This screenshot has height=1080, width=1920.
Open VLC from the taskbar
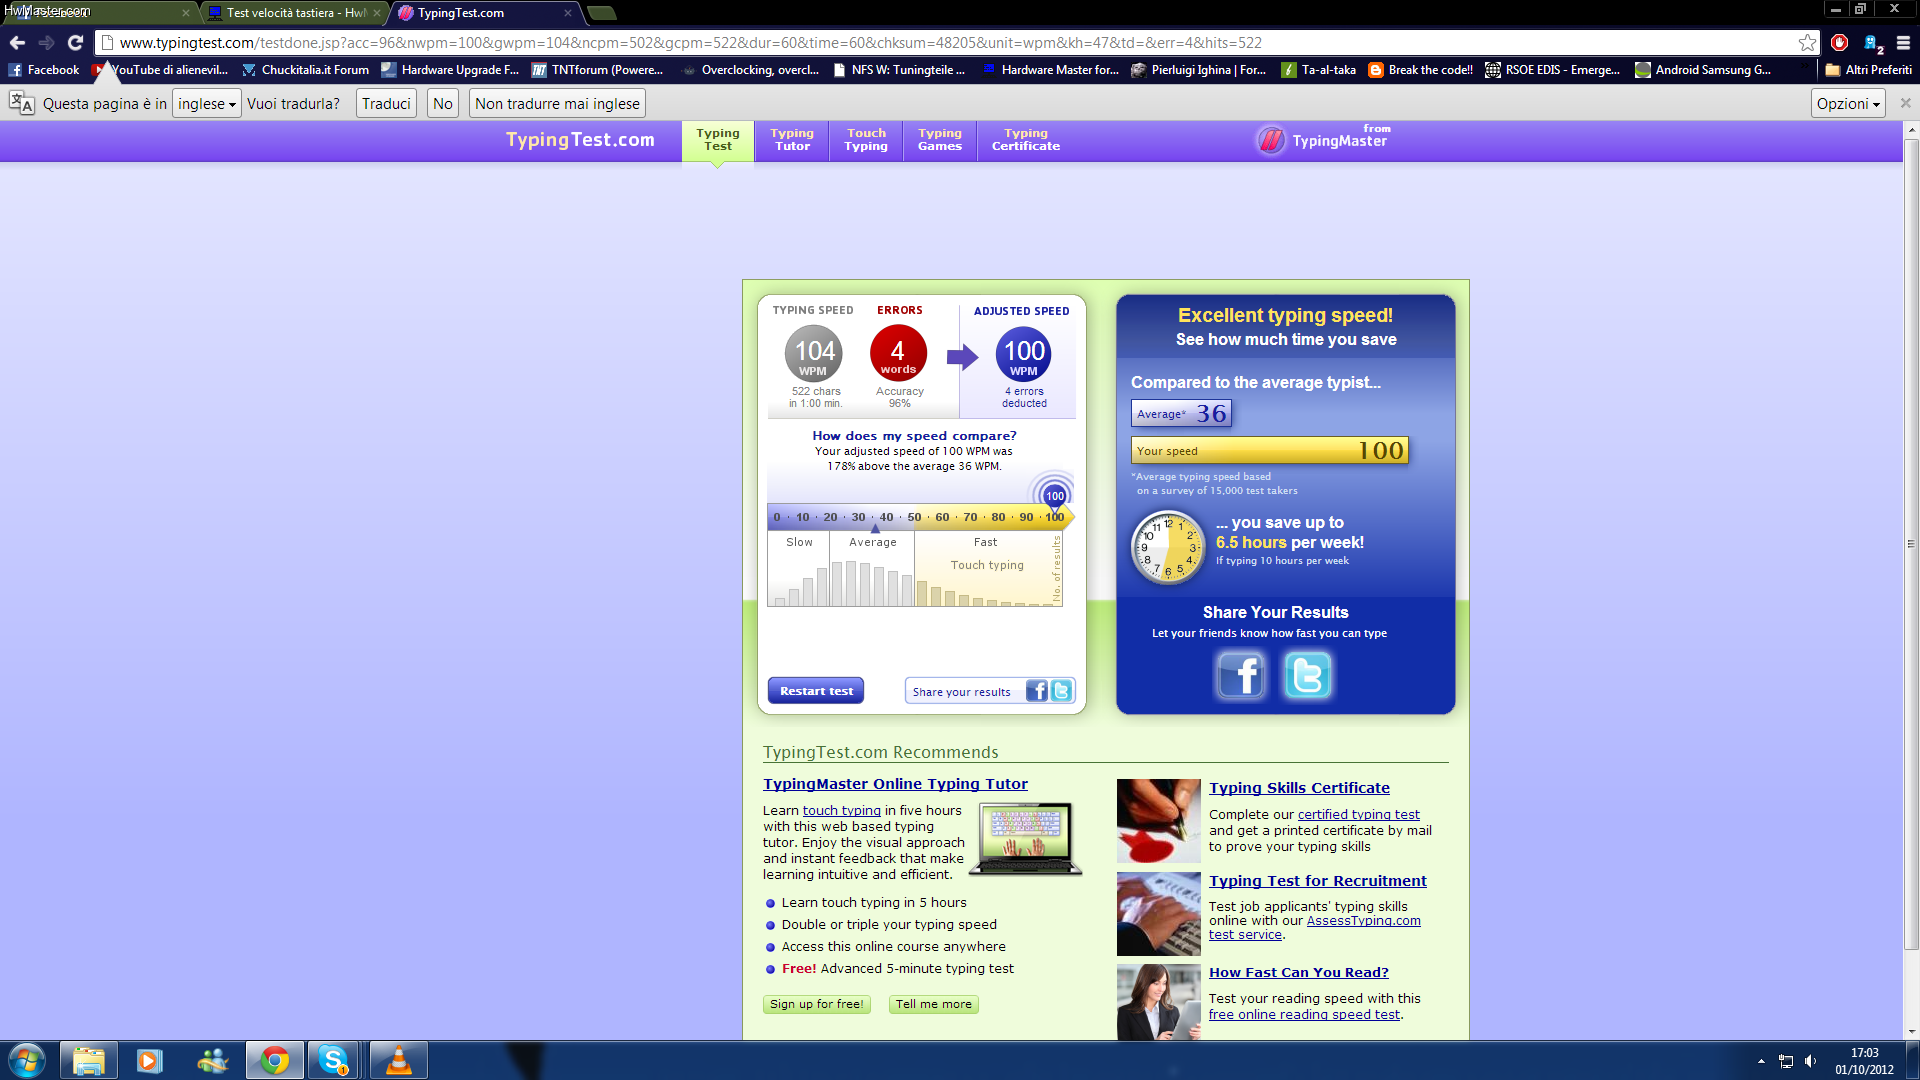[398, 1060]
